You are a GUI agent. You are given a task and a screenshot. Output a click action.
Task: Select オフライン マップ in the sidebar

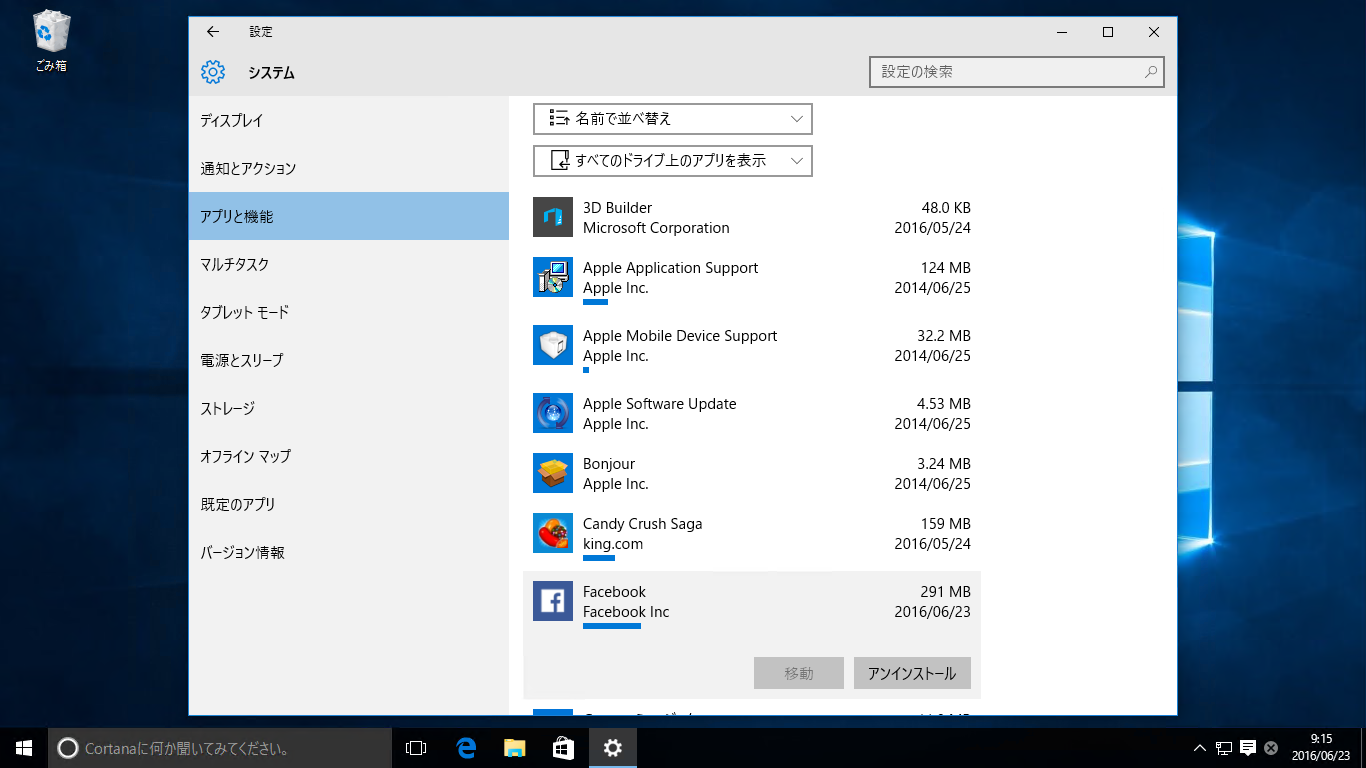(x=349, y=456)
